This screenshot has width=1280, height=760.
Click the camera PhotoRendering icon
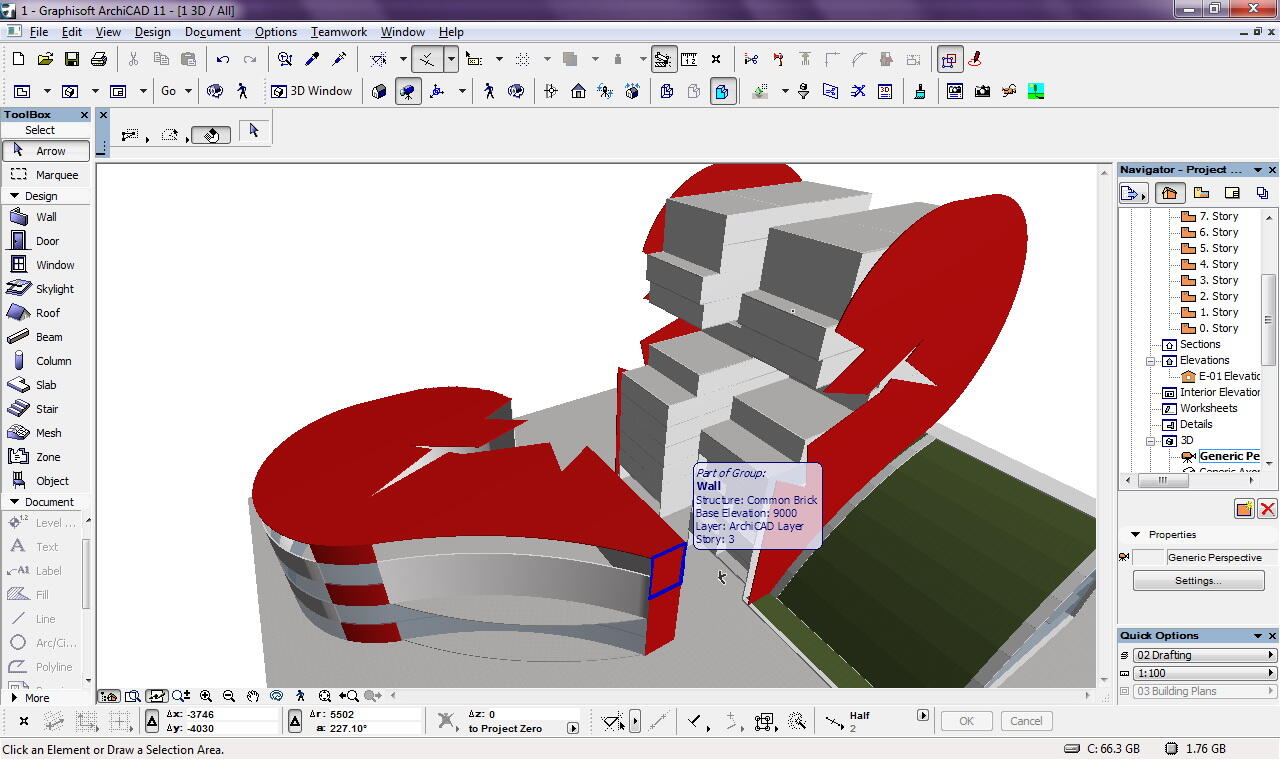982,91
